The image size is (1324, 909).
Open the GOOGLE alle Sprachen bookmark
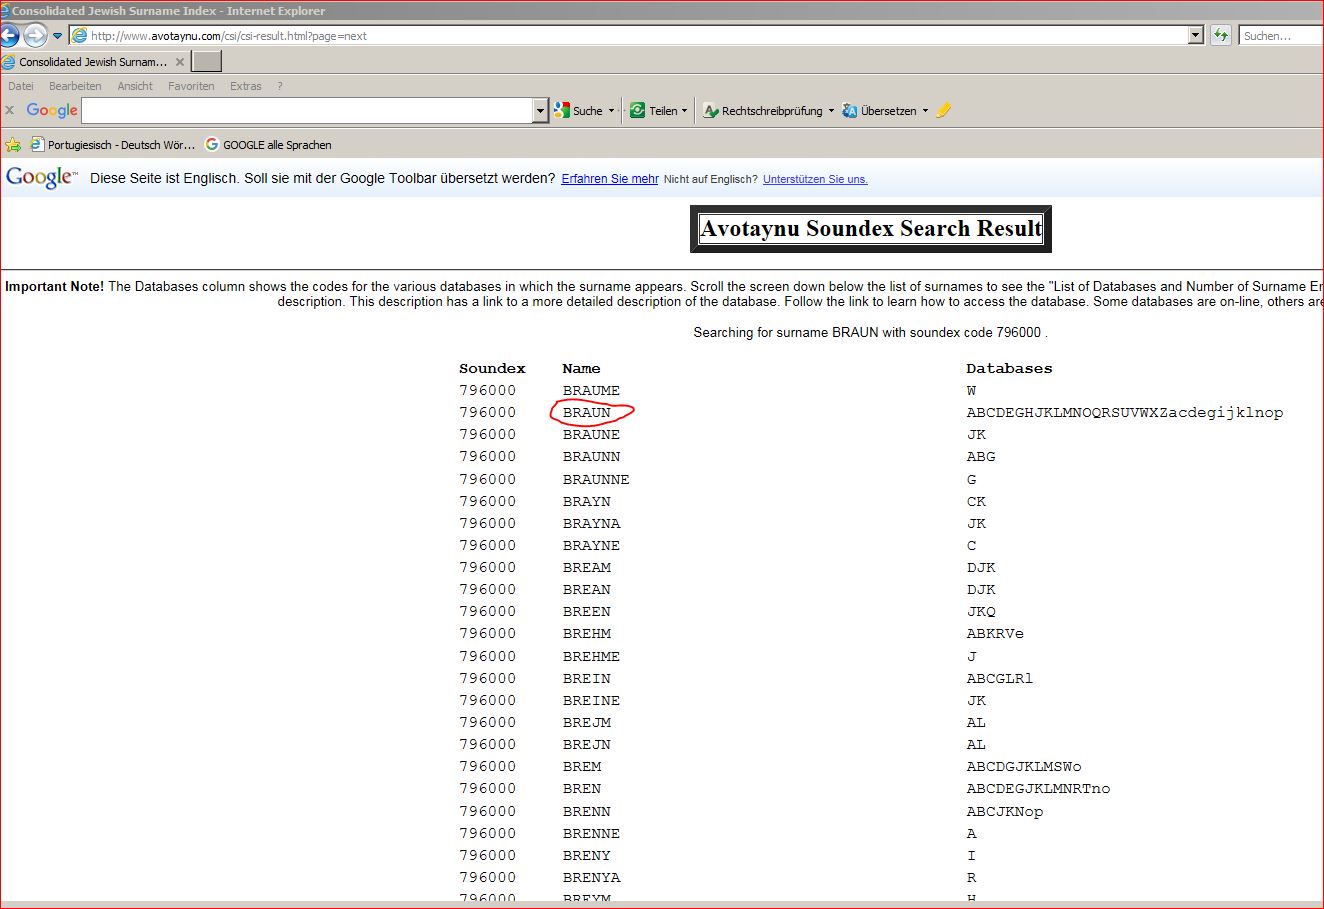coord(268,144)
